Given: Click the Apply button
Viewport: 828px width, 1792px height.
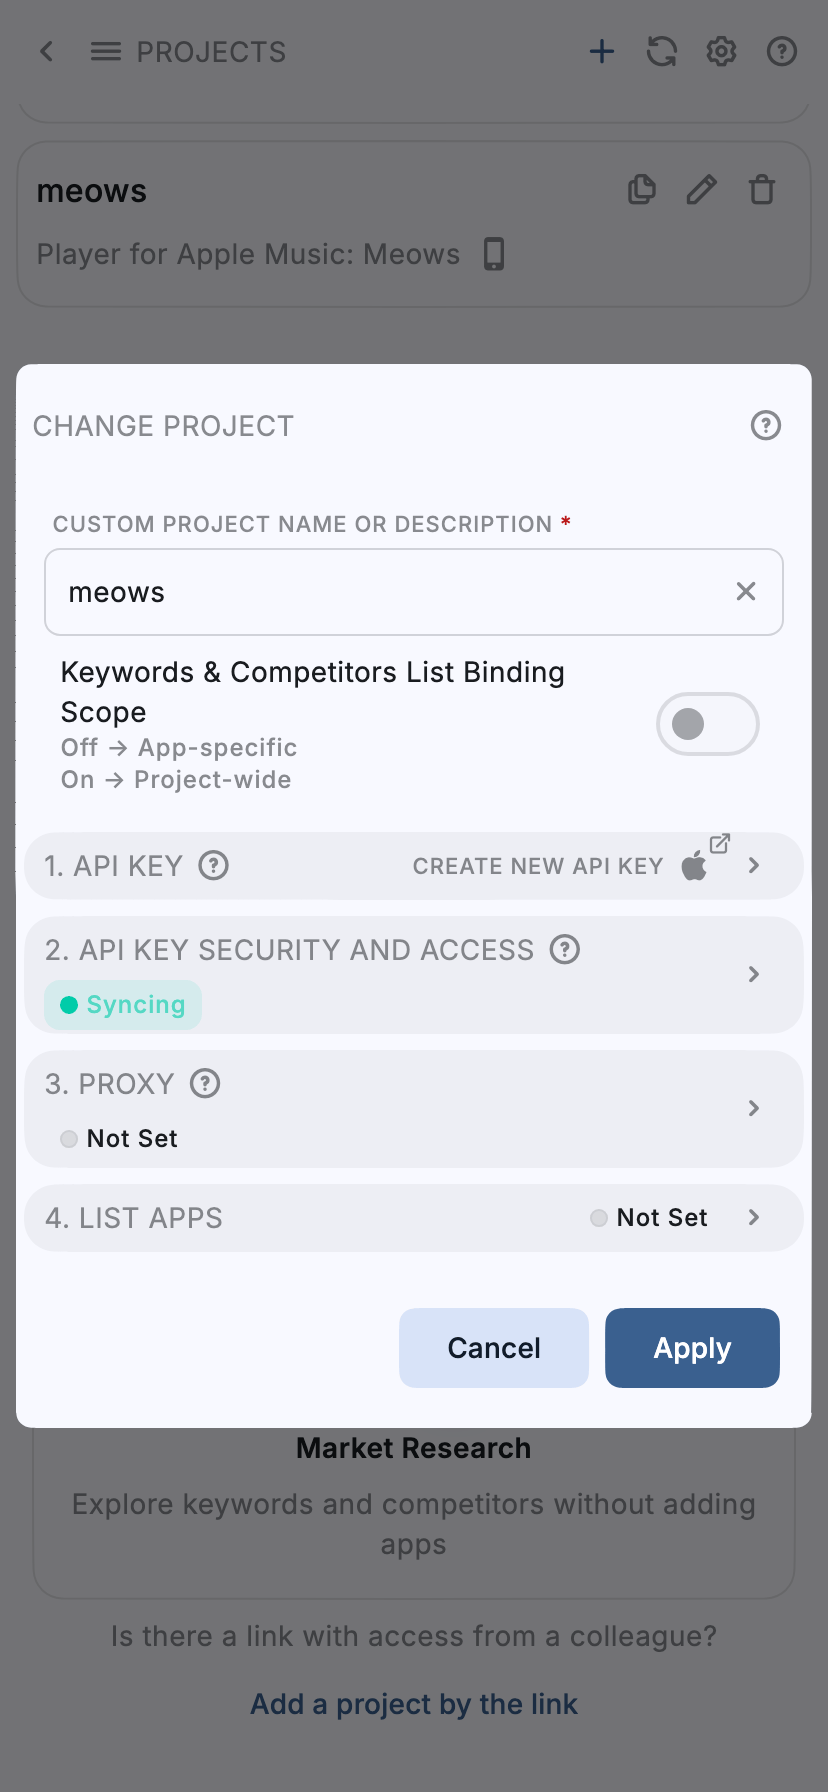Looking at the screenshot, I should (x=692, y=1347).
